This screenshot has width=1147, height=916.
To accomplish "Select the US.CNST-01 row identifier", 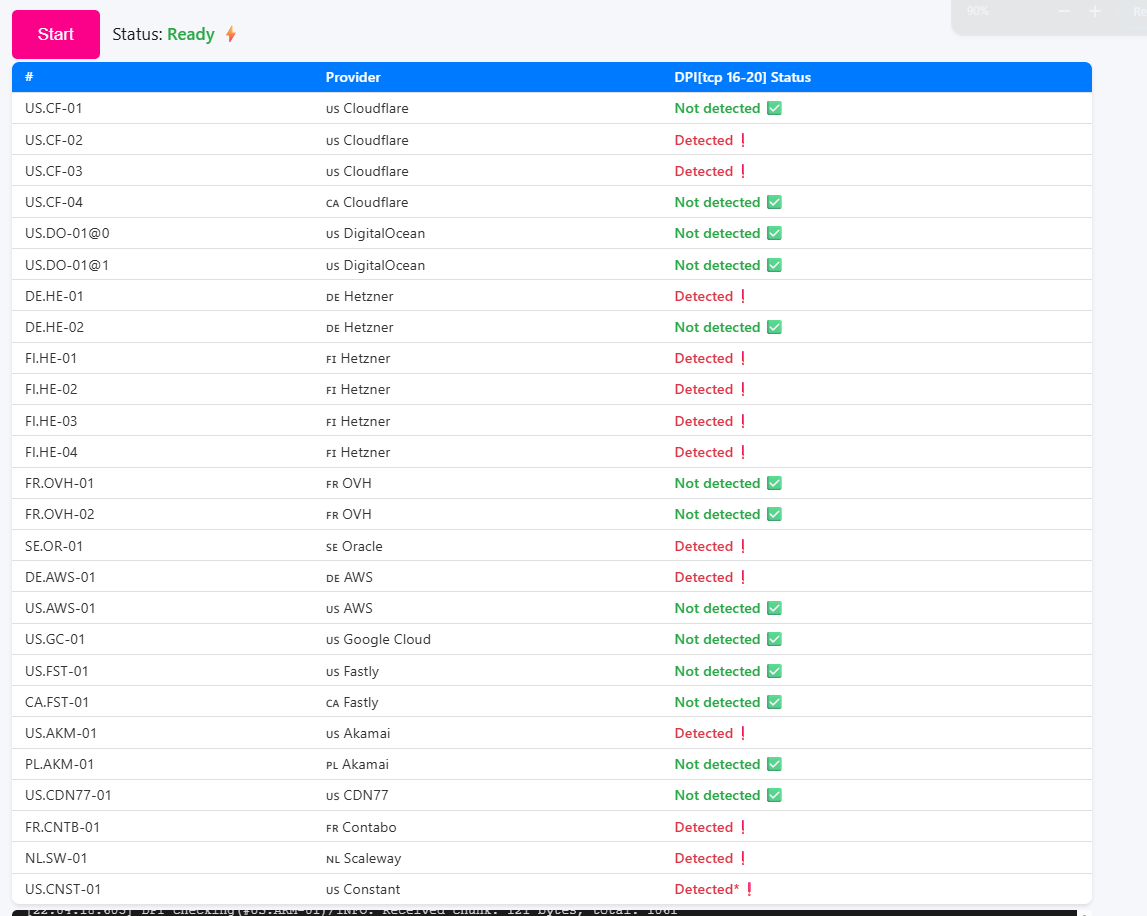I will (63, 890).
